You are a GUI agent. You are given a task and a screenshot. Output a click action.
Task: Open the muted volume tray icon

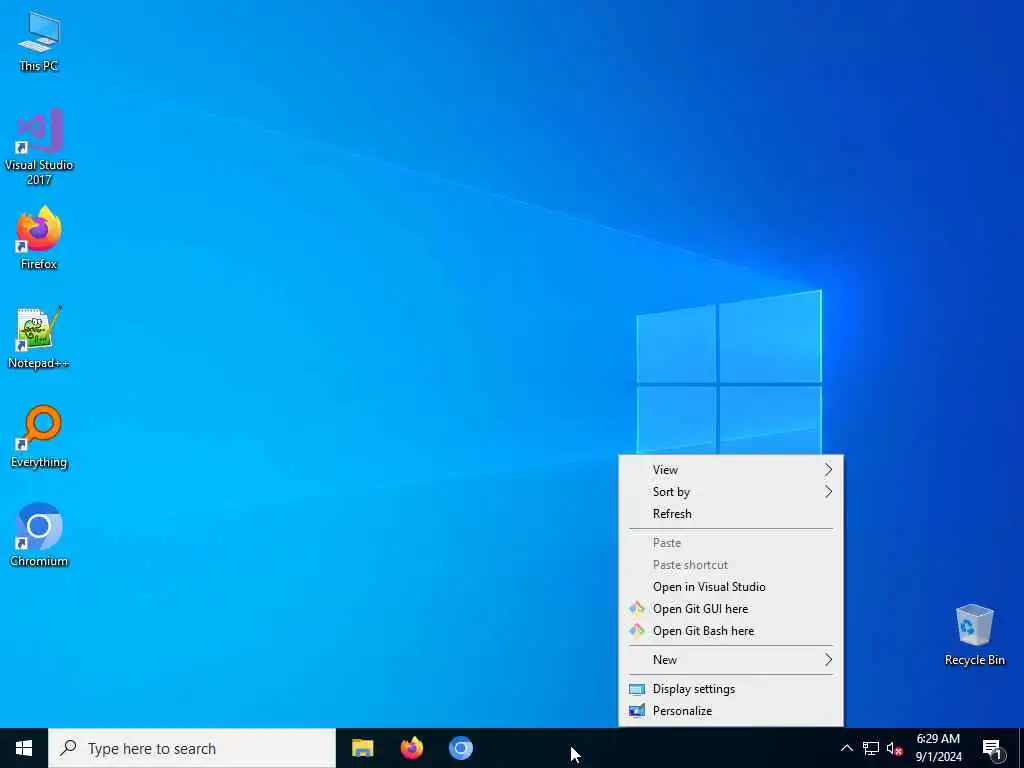coord(894,748)
